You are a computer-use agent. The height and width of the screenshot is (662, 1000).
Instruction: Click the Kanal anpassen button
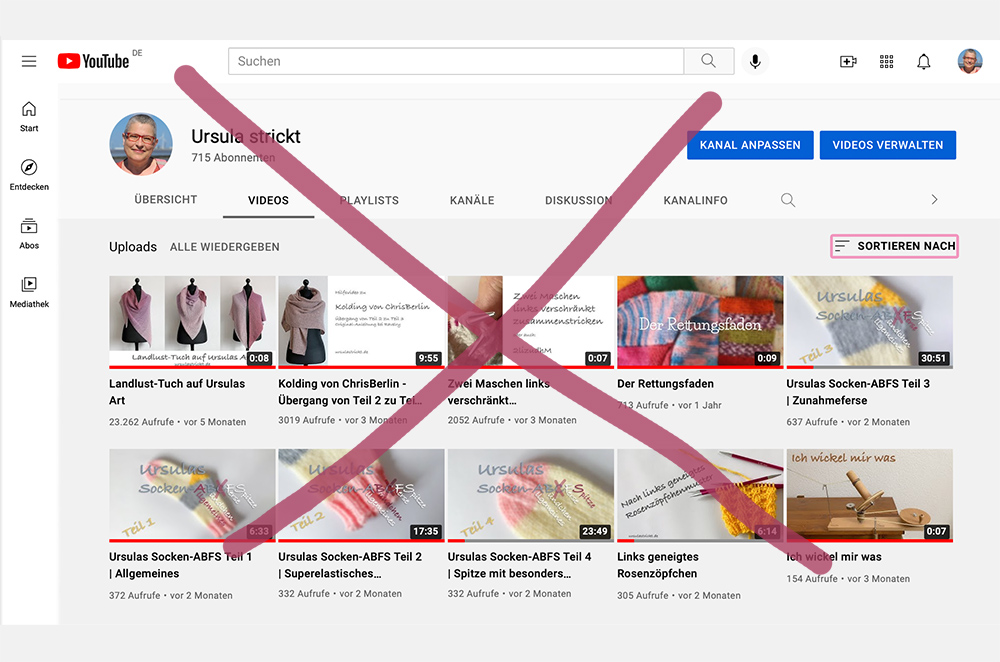(750, 145)
